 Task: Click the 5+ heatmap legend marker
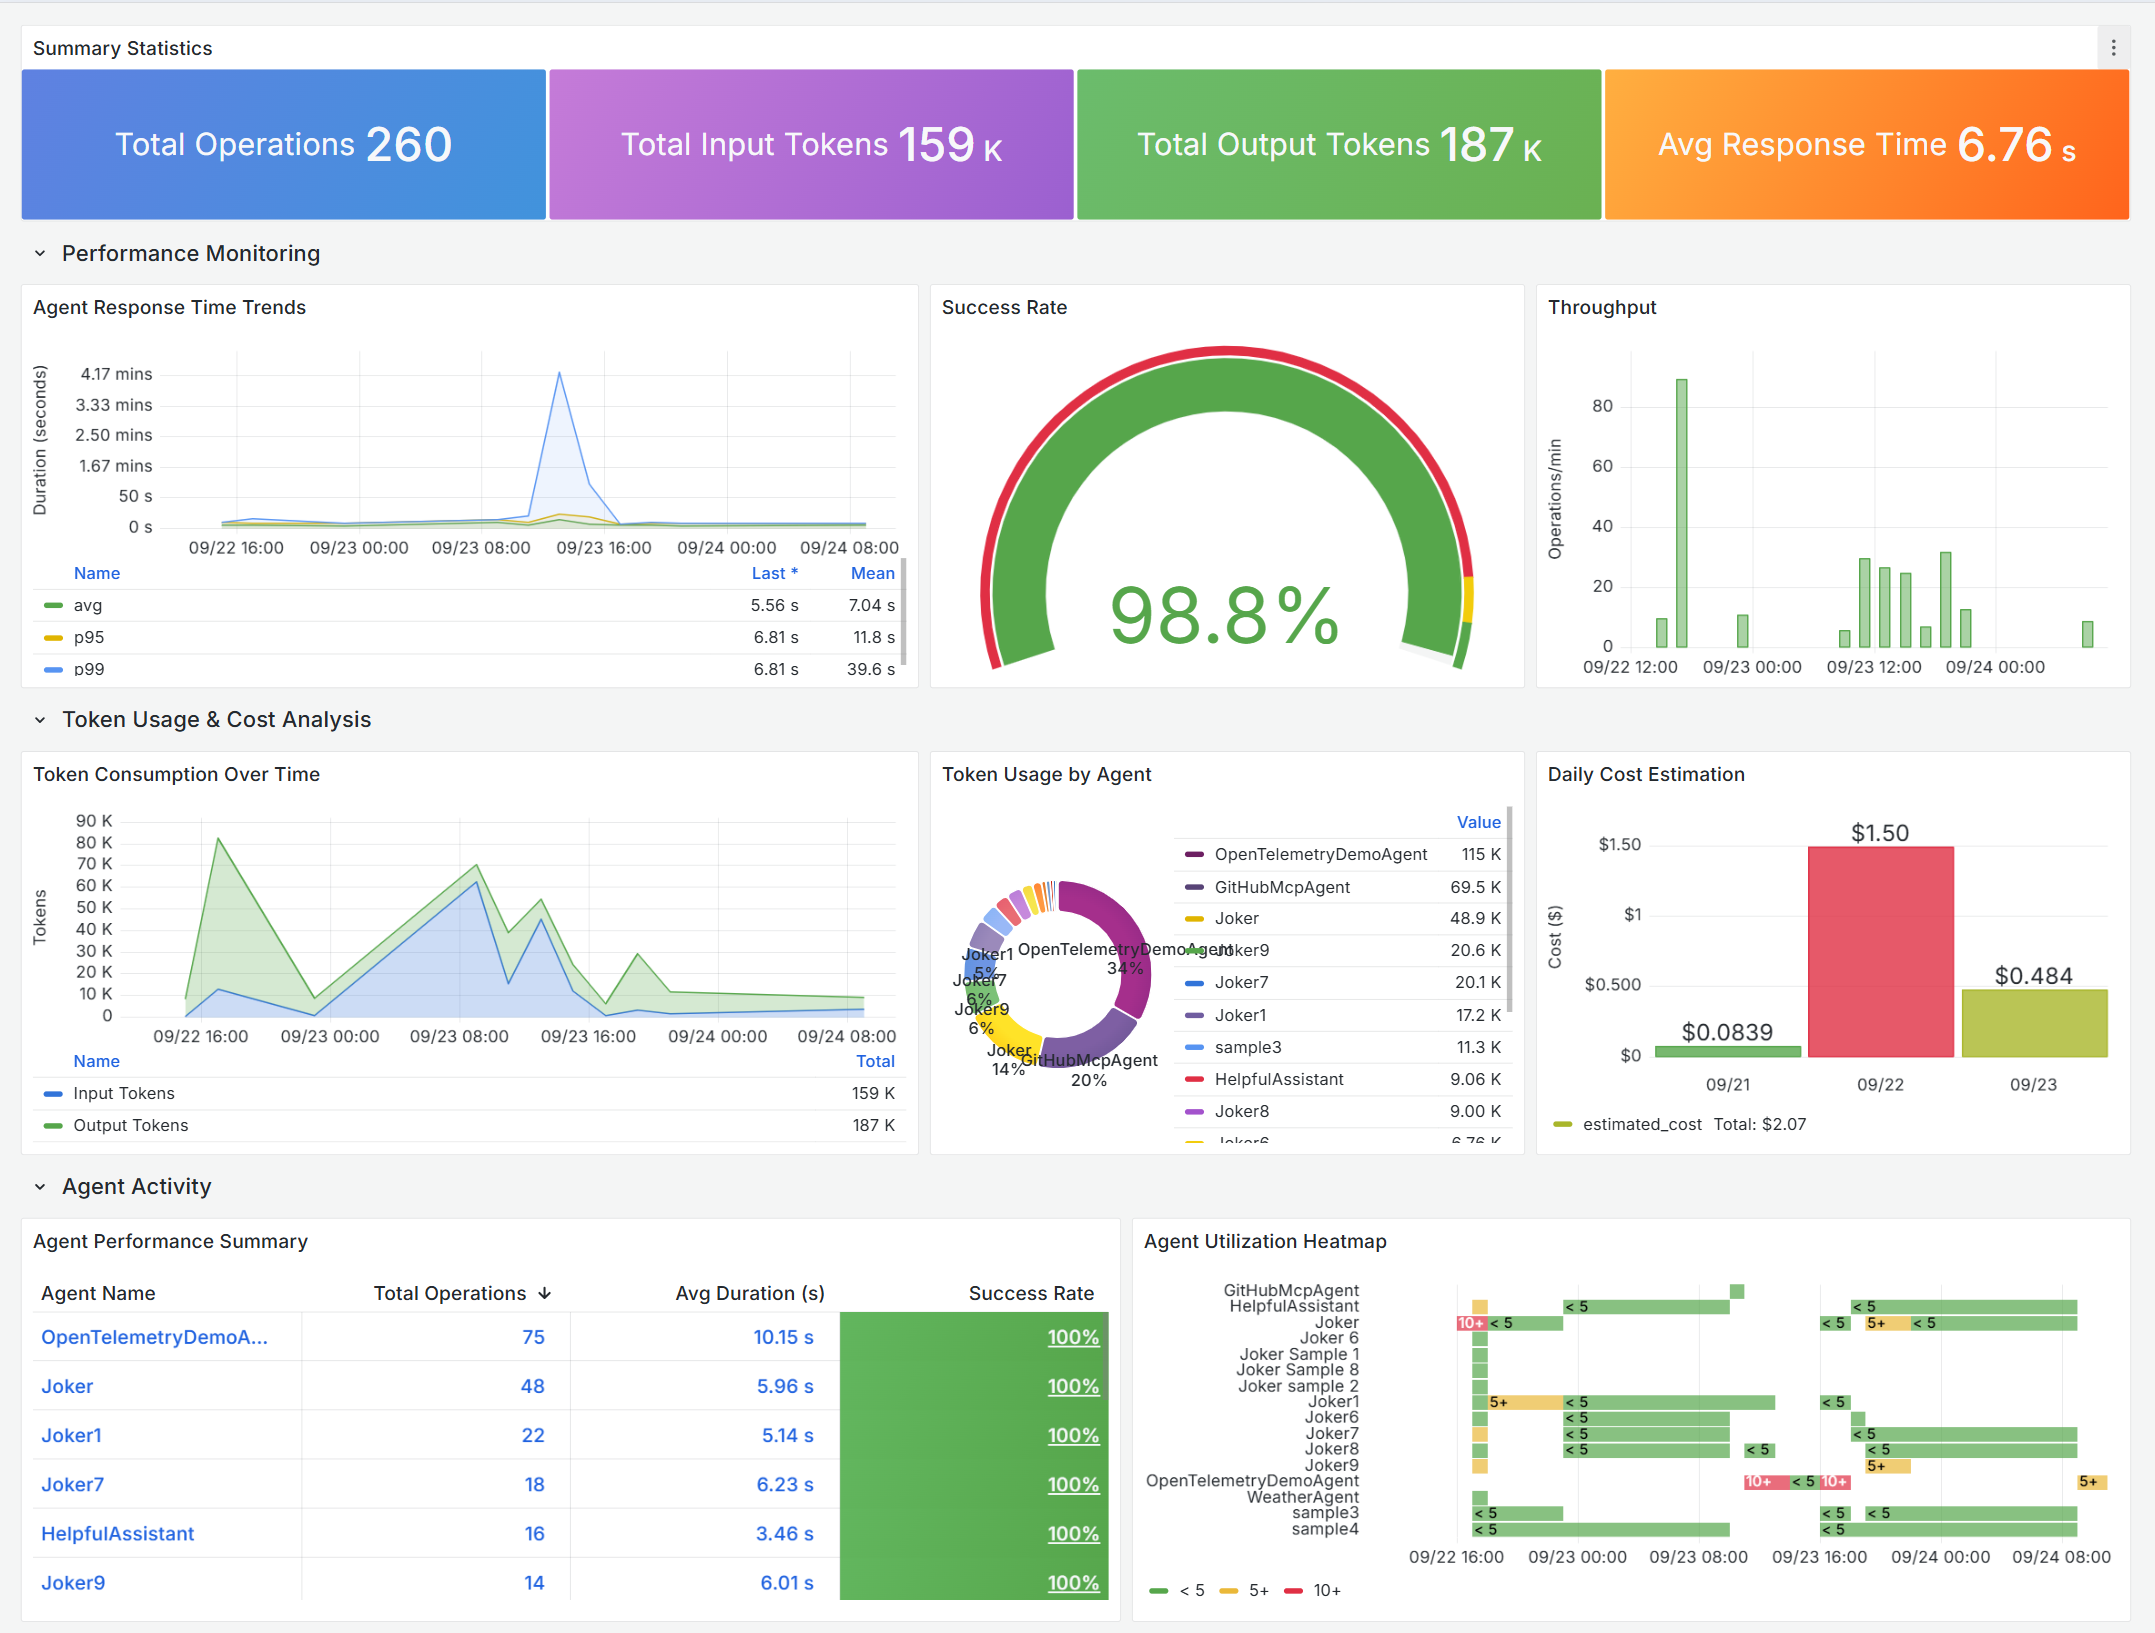coord(1229,1591)
